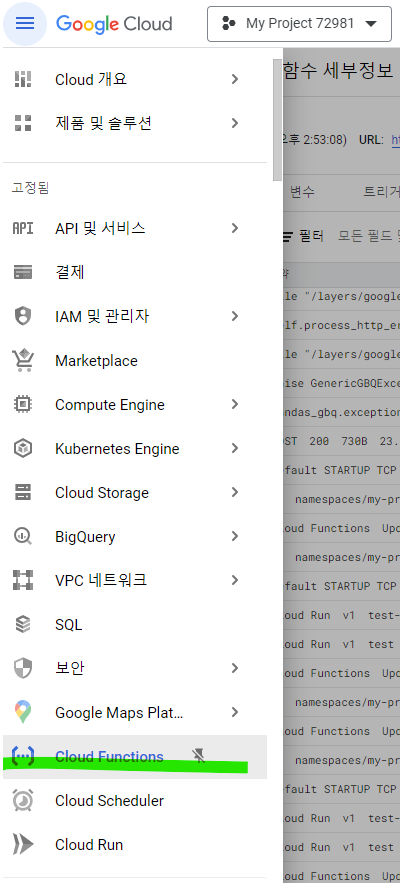This screenshot has height=883, width=400.
Task: Click the Kubernetes Engine hexagon icon
Action: click(23, 448)
